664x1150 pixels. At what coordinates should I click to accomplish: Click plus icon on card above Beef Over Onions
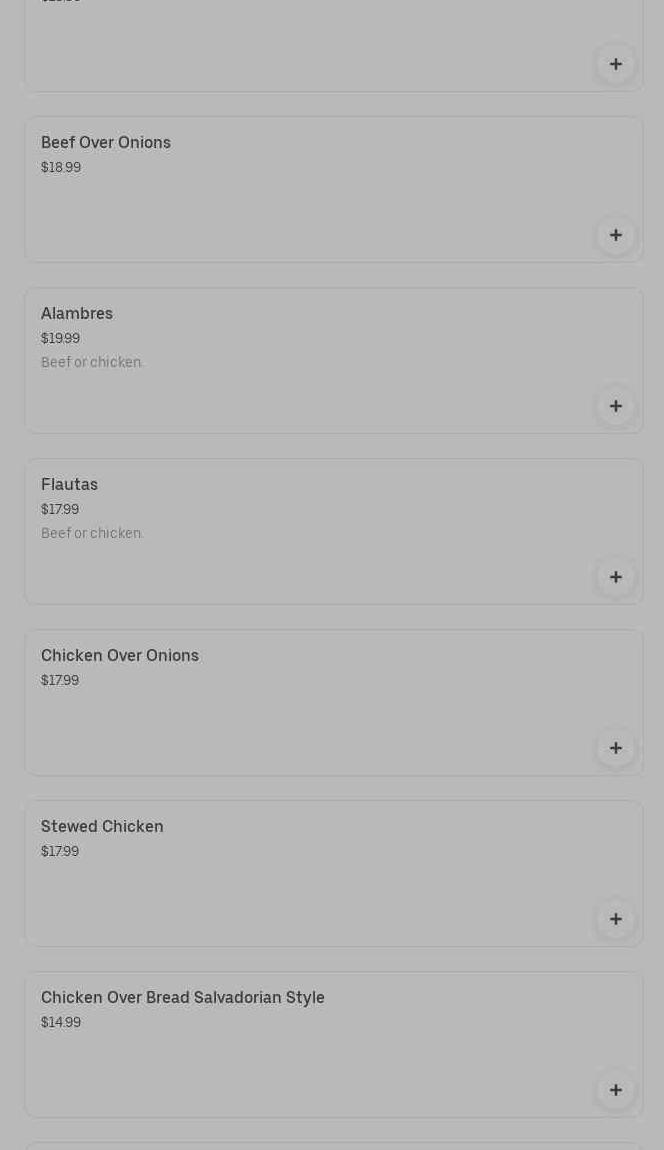coord(616,64)
